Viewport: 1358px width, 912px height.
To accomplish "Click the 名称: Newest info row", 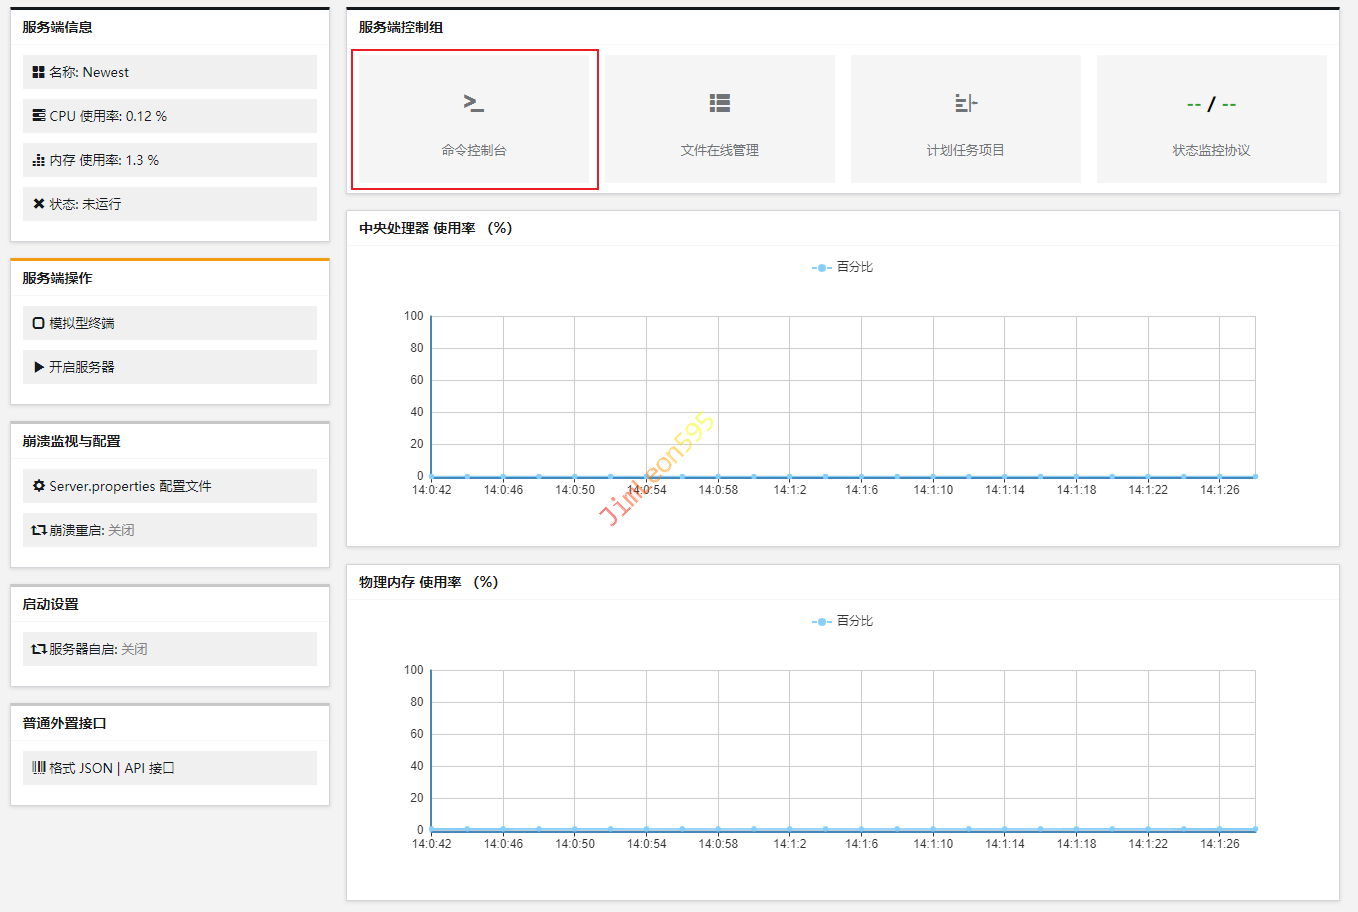I will point(169,72).
